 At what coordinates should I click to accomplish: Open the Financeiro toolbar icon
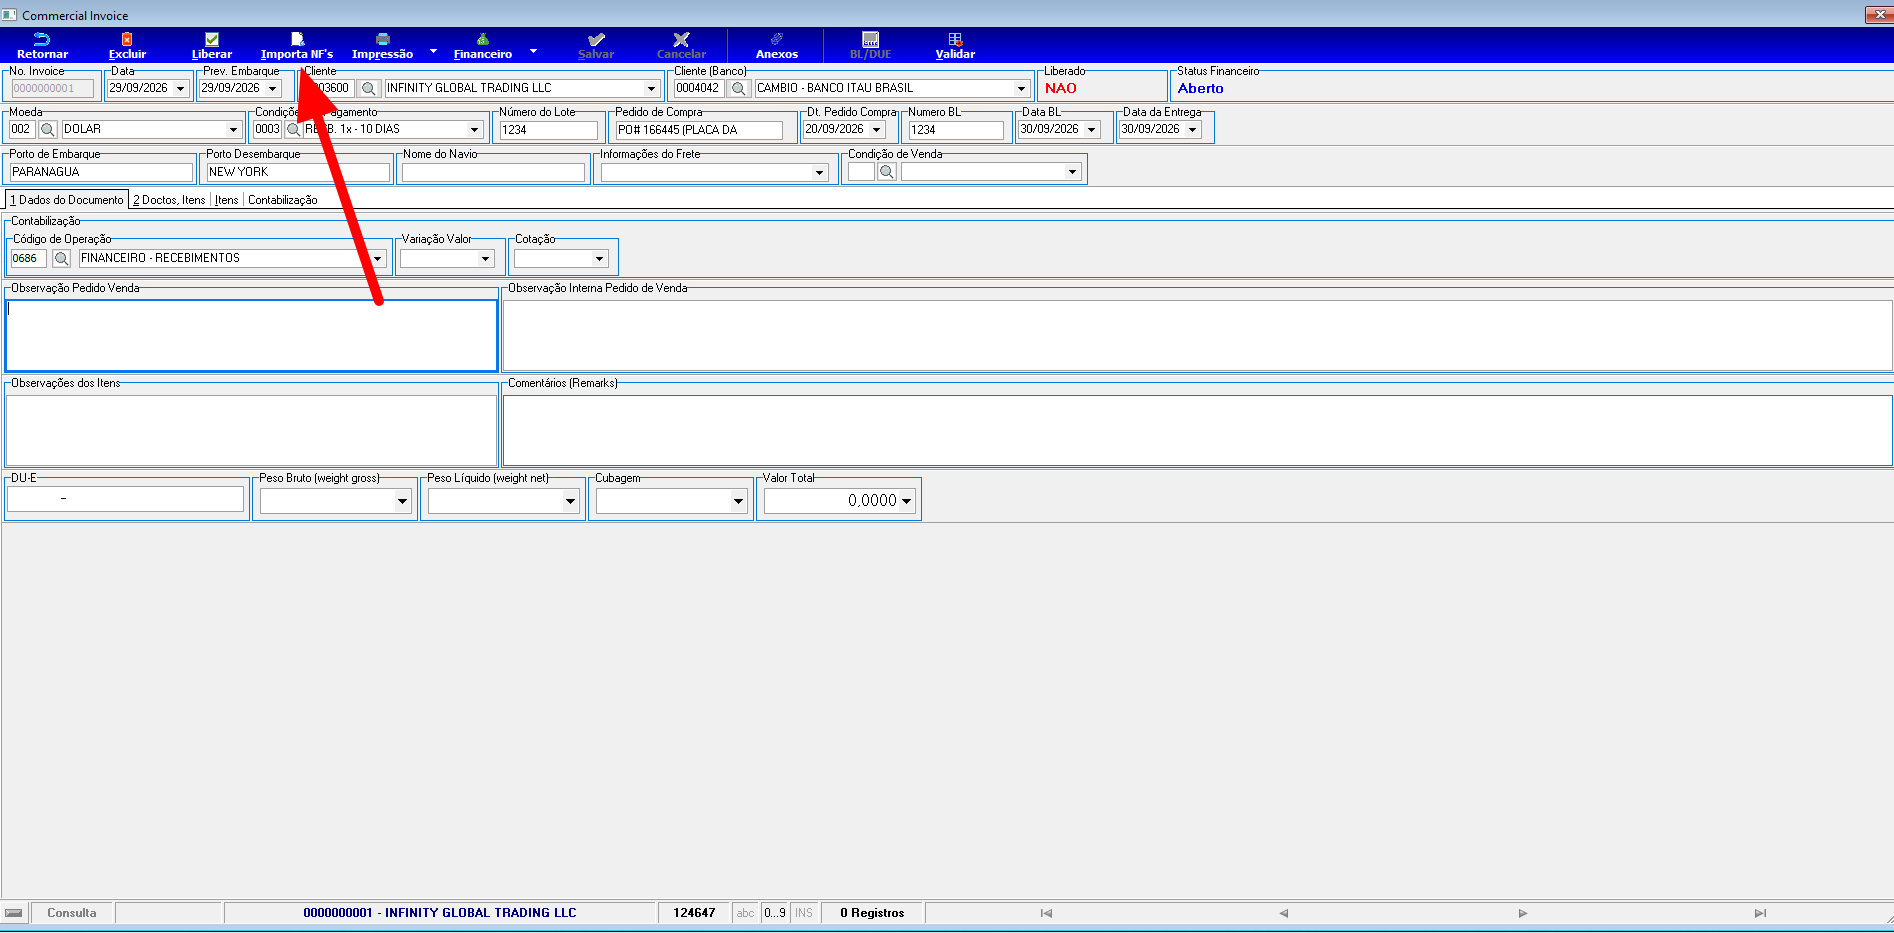[483, 39]
